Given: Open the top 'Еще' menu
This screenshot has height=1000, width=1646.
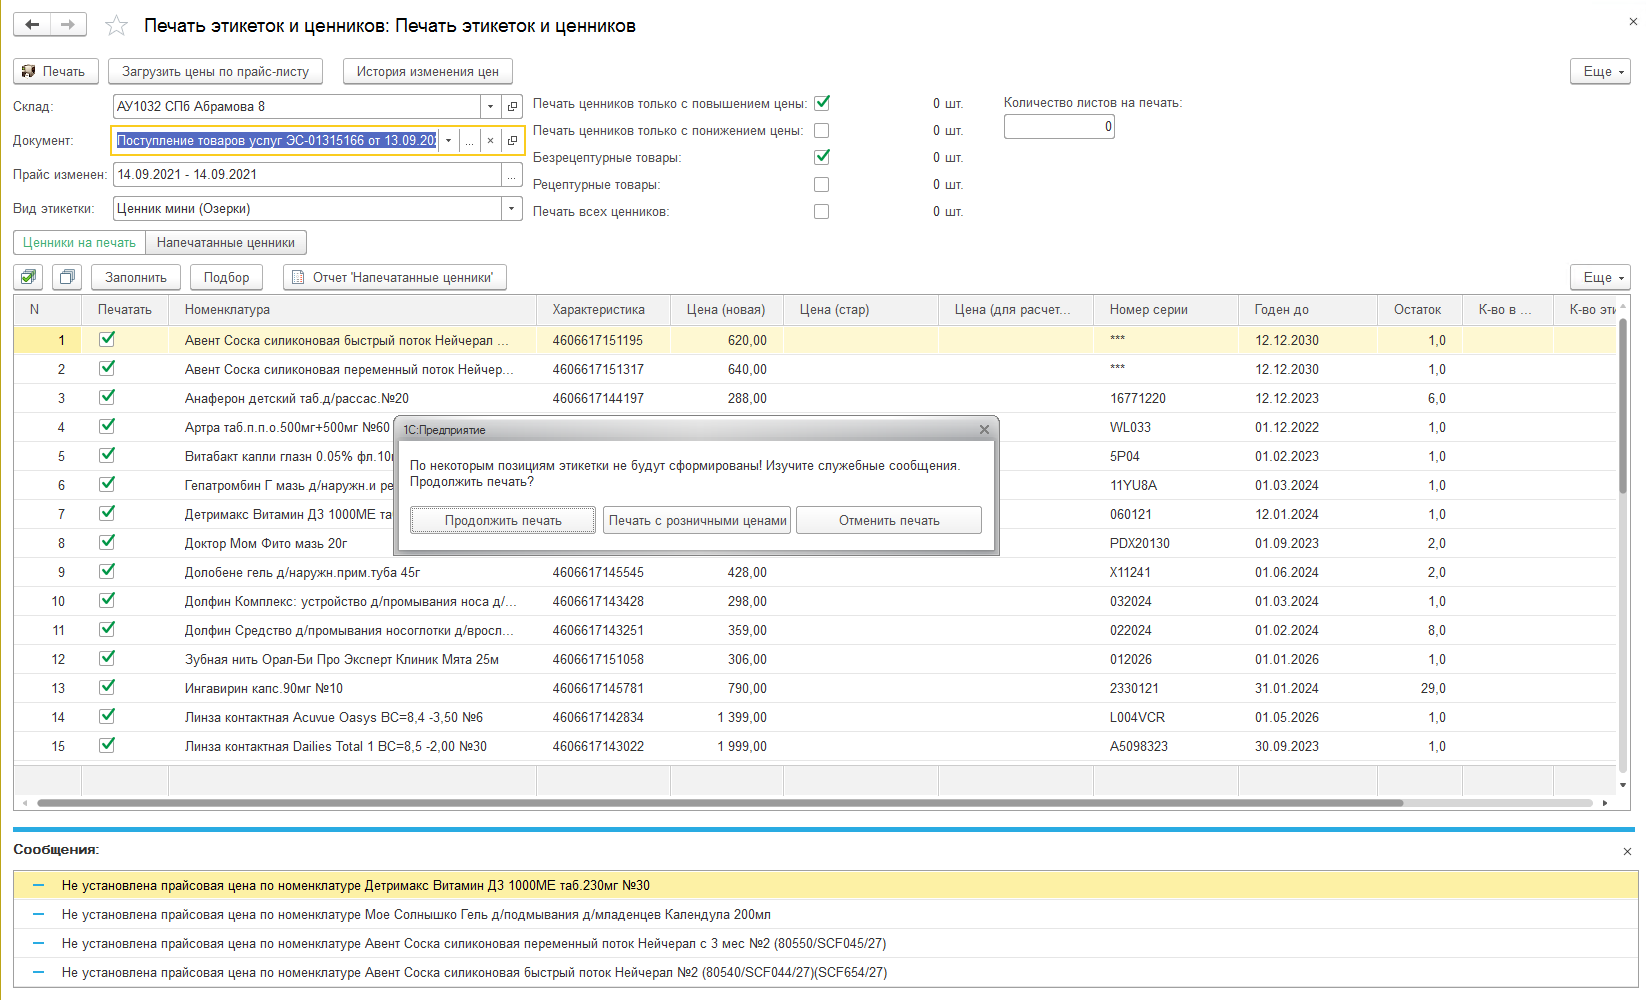Looking at the screenshot, I should coord(1600,72).
